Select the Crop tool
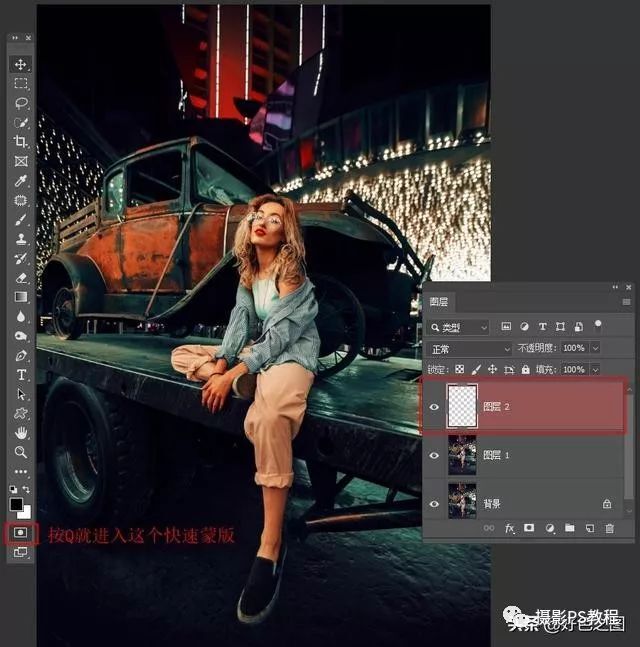Viewport: 640px width, 647px height. (x=21, y=142)
